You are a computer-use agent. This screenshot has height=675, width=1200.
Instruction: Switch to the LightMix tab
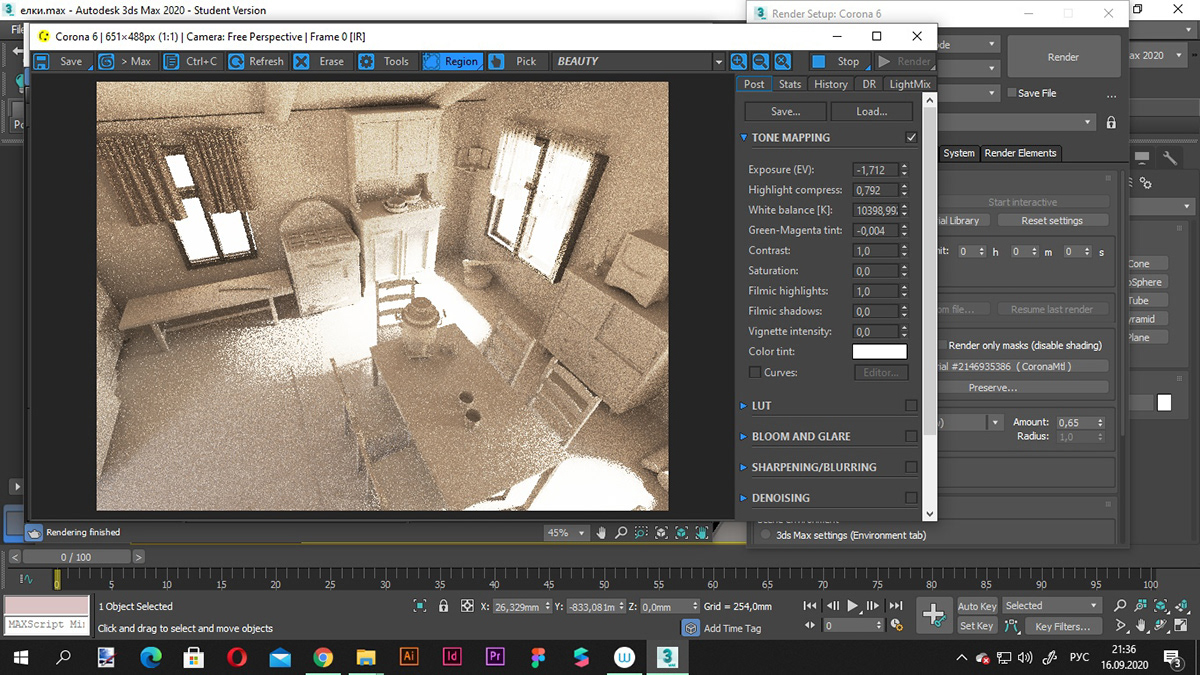pos(909,85)
